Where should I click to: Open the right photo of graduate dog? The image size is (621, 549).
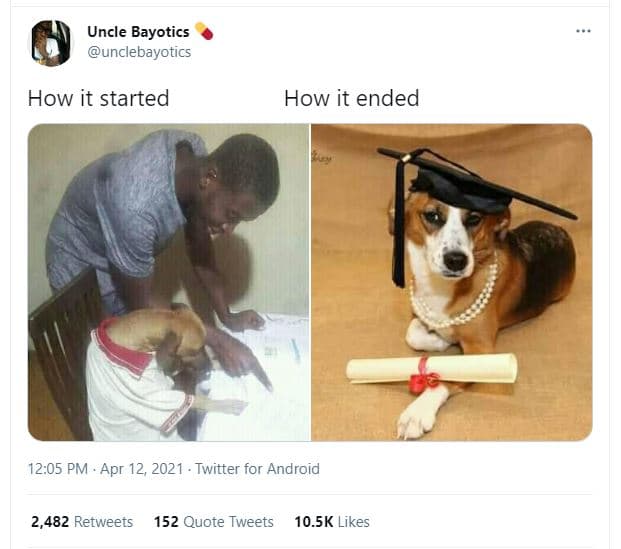[x=452, y=282]
